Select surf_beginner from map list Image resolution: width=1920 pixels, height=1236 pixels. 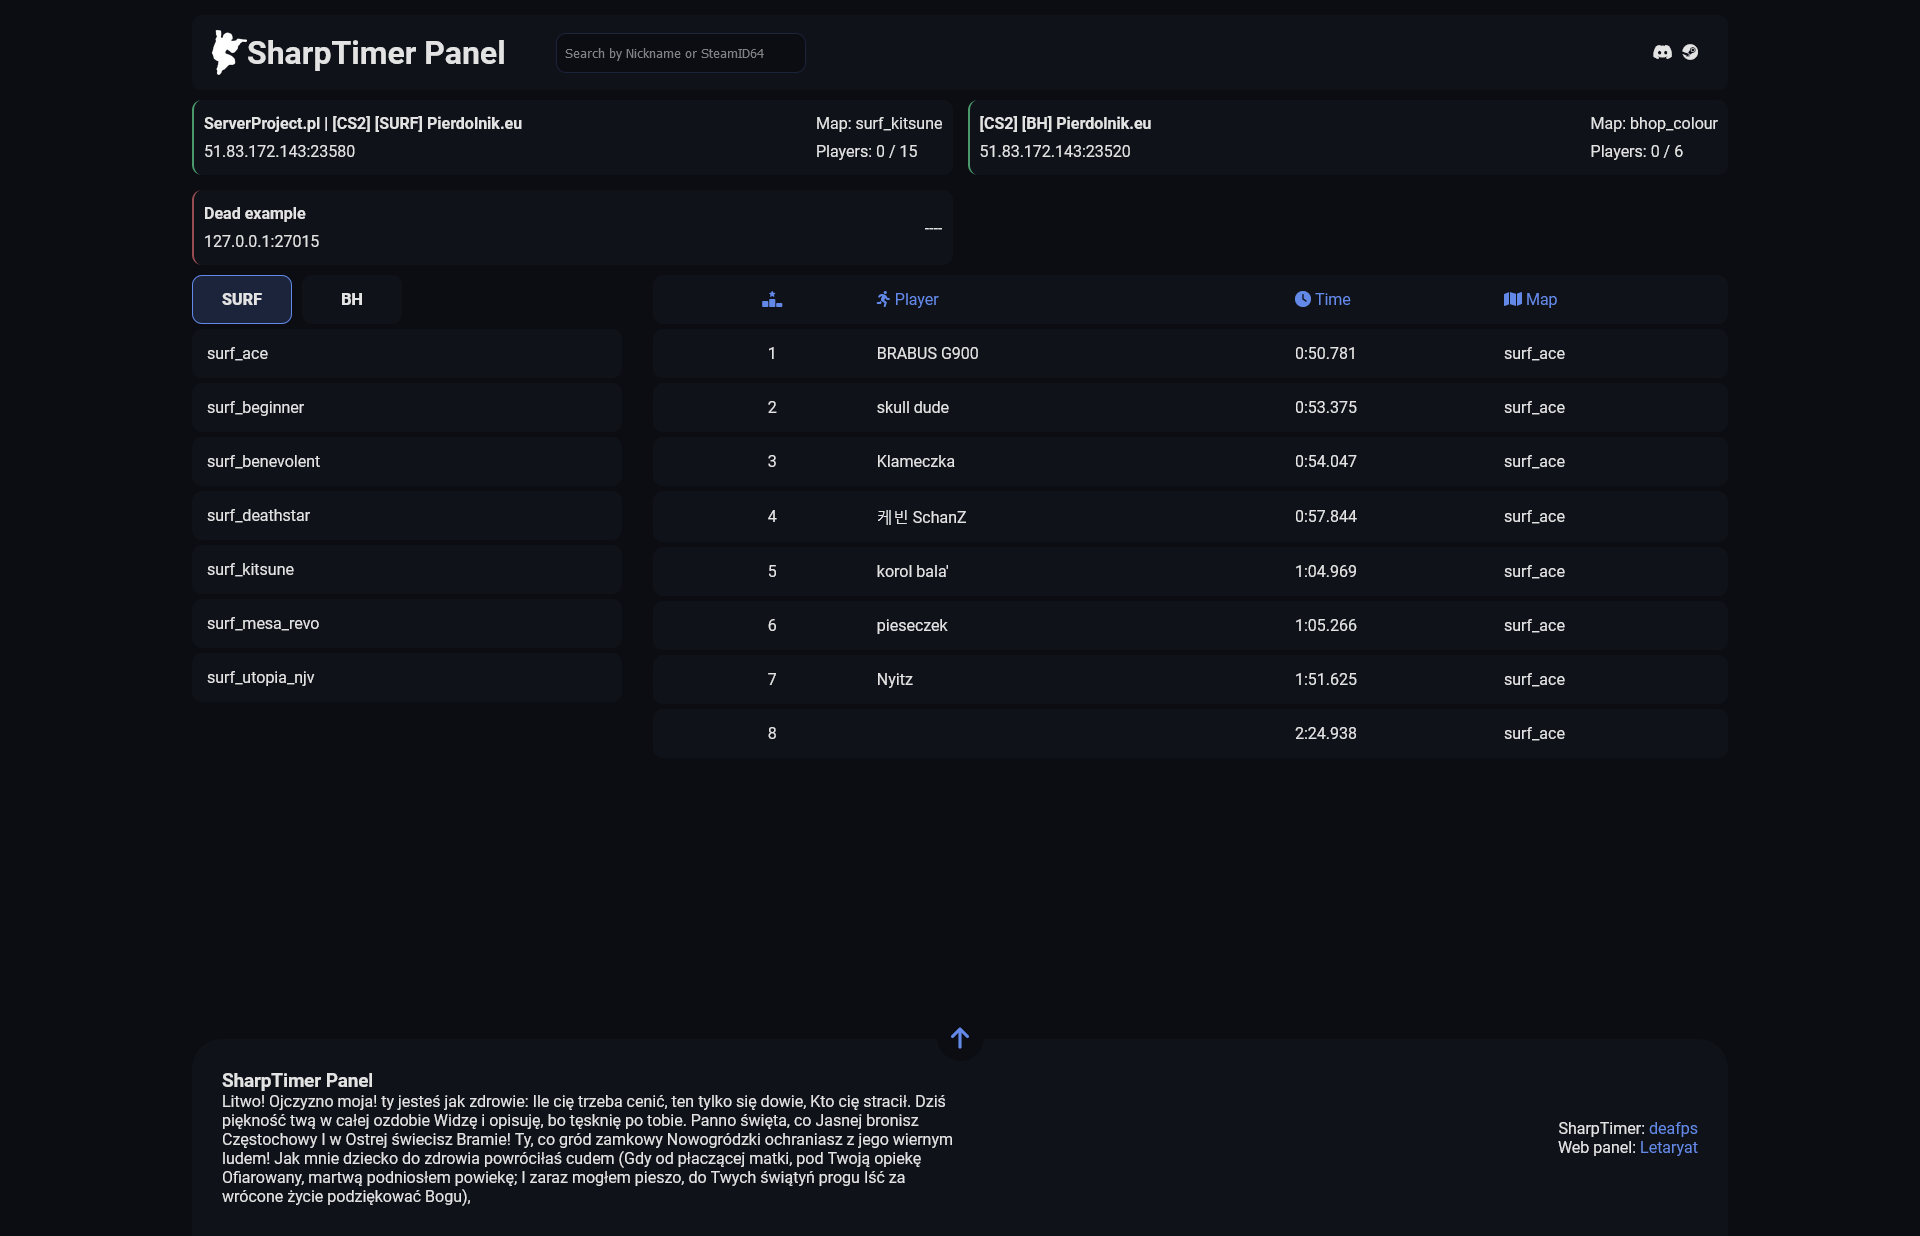(x=406, y=407)
